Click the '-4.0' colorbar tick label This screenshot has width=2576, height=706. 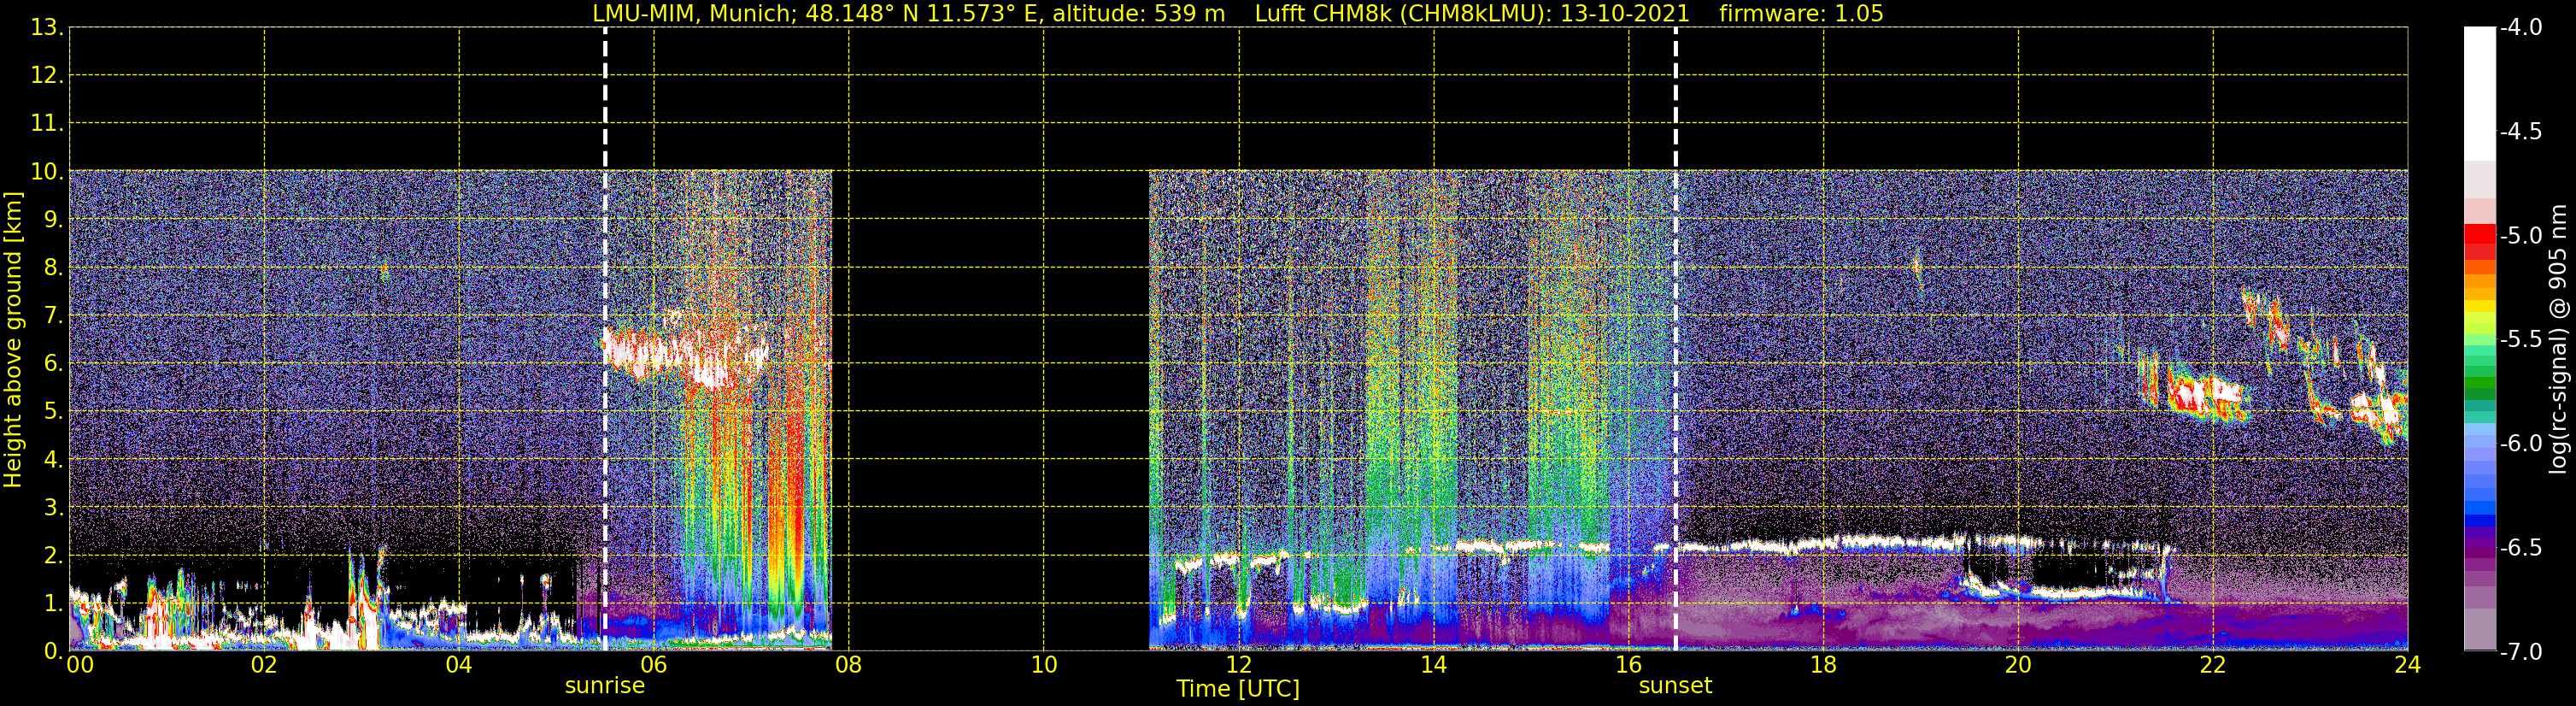tap(2520, 27)
